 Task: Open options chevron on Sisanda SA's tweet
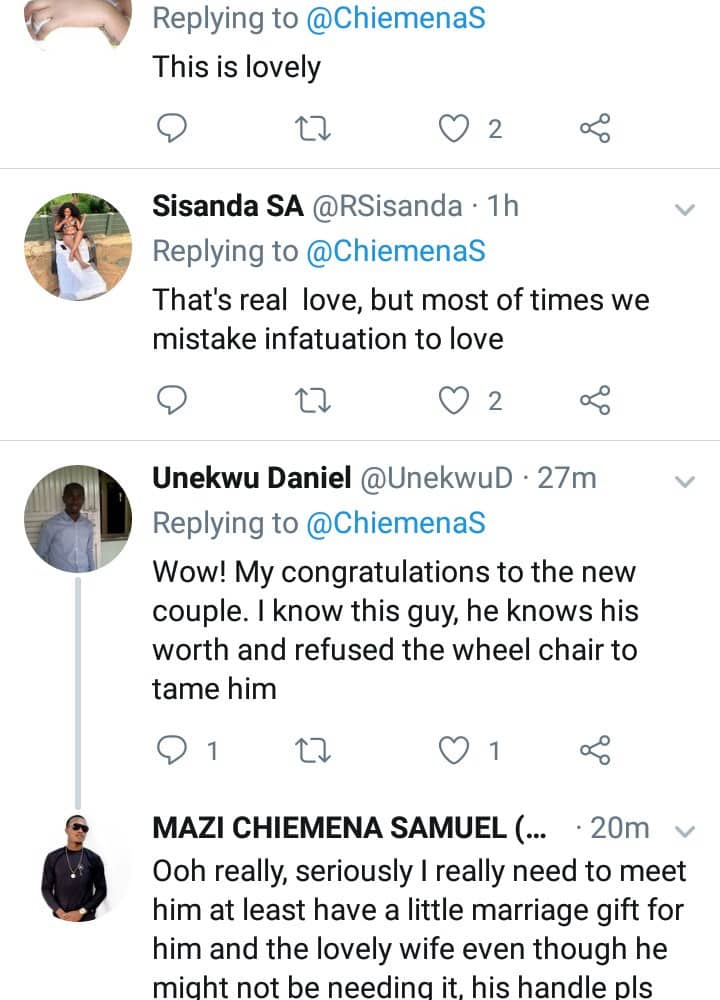(x=685, y=209)
